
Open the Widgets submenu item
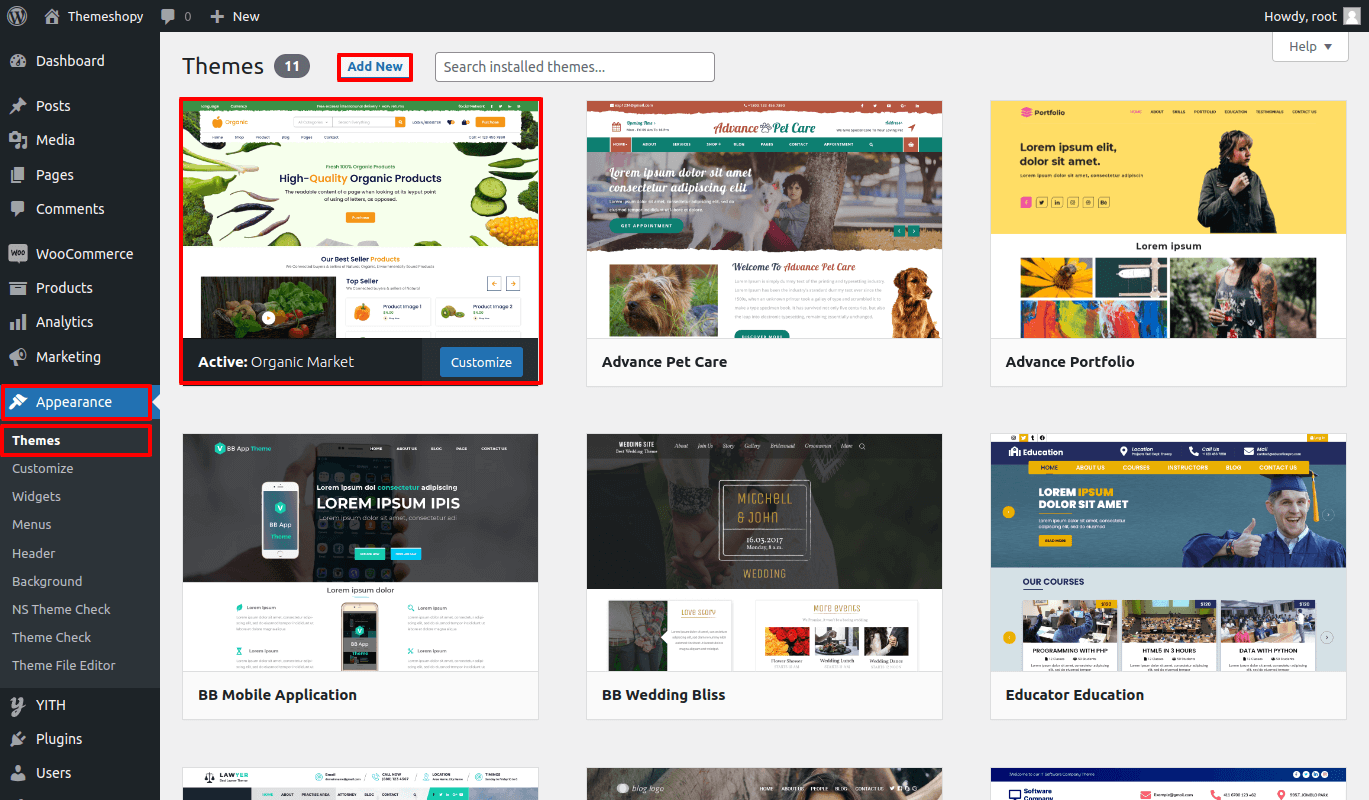point(36,496)
